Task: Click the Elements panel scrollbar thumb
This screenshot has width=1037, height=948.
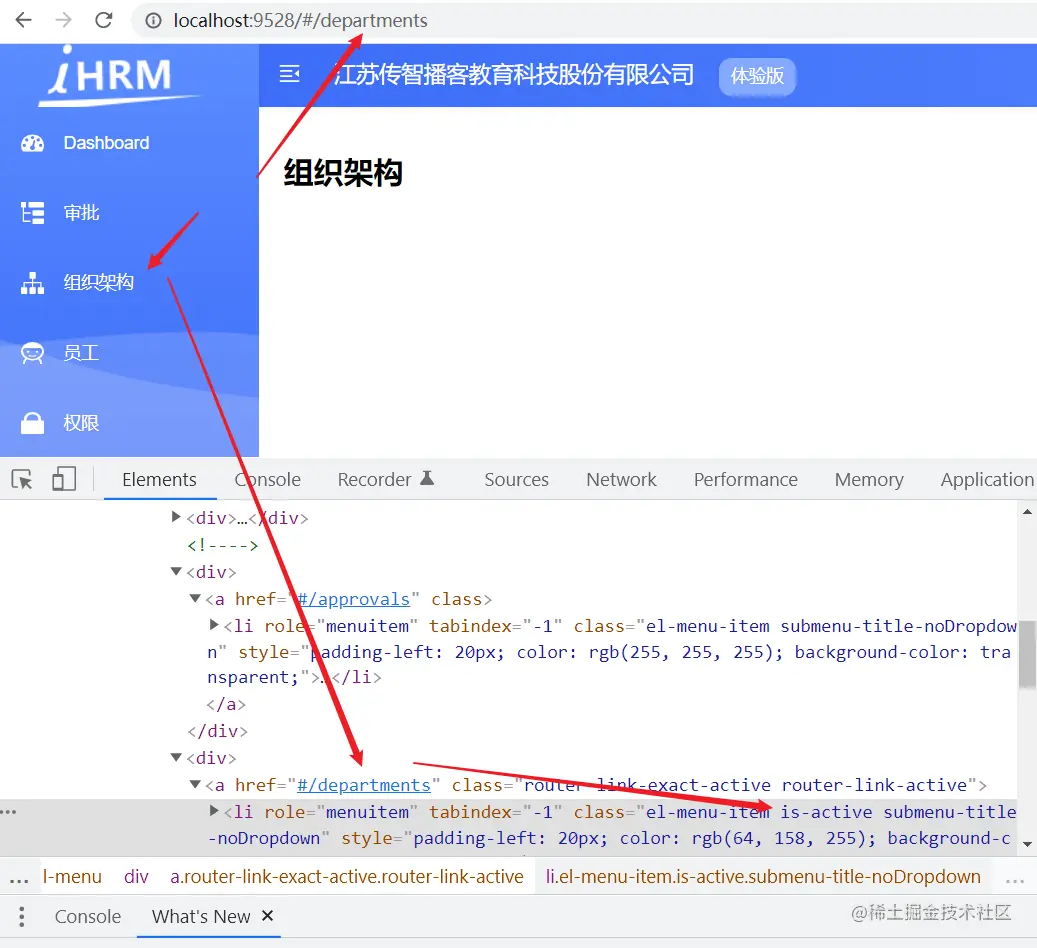Action: pos(1027,654)
